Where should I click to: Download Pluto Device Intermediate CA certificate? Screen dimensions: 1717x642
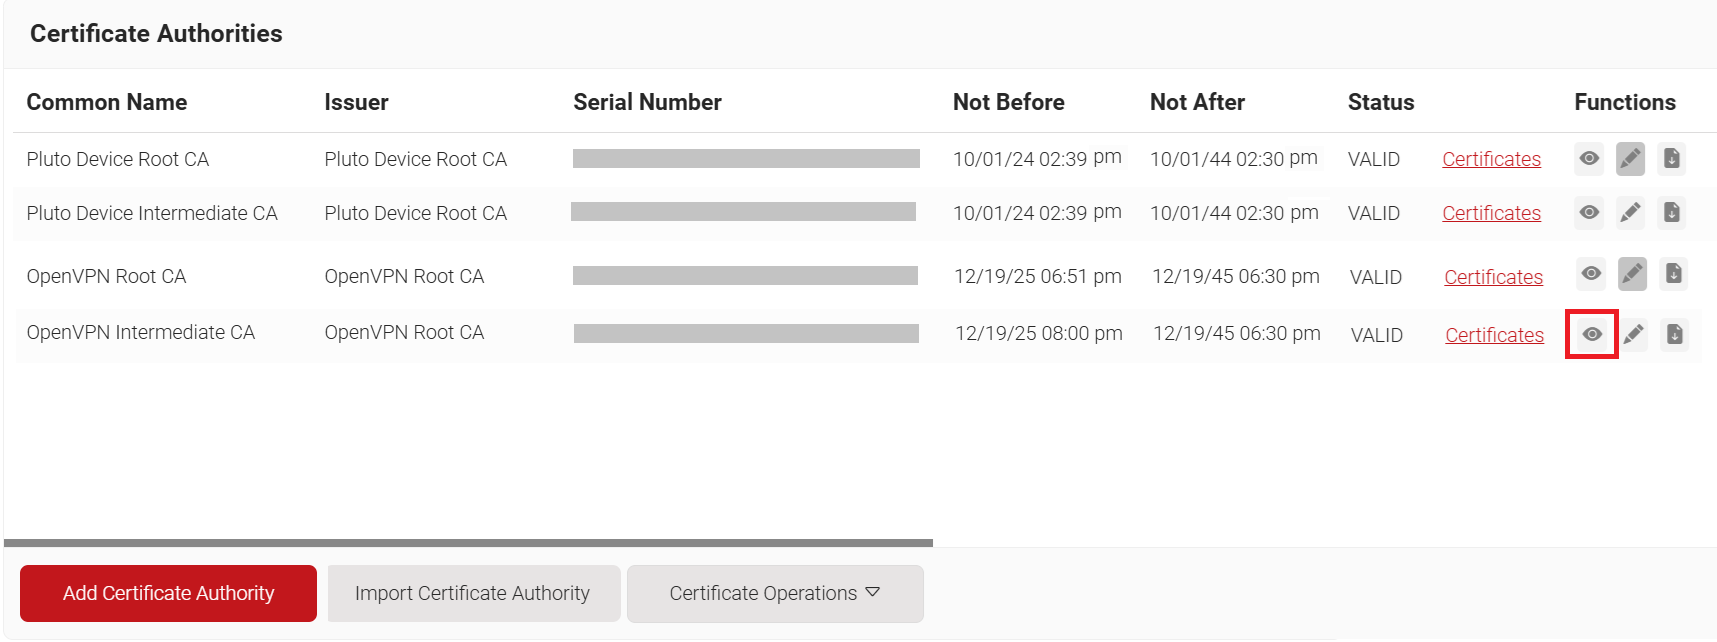point(1671,213)
